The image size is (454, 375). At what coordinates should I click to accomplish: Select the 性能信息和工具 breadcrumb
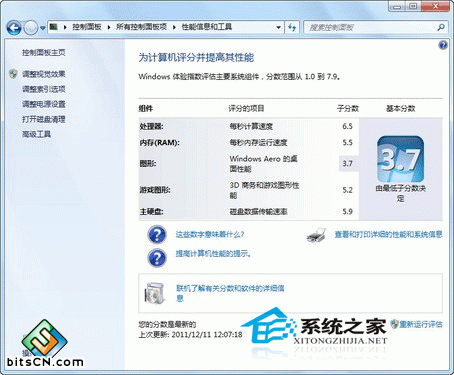coord(206,27)
